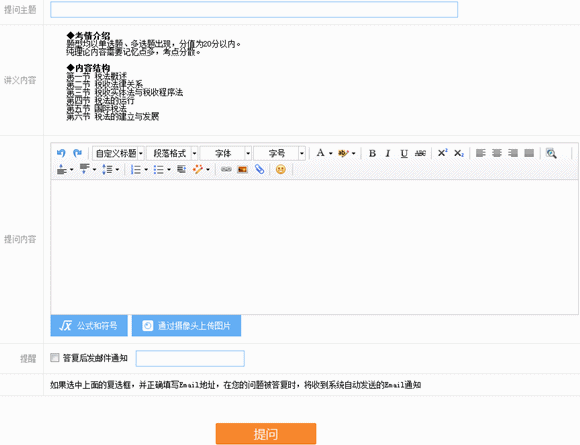580x445 pixels.
Task: Click the 公式和符号 button
Action: click(89, 326)
